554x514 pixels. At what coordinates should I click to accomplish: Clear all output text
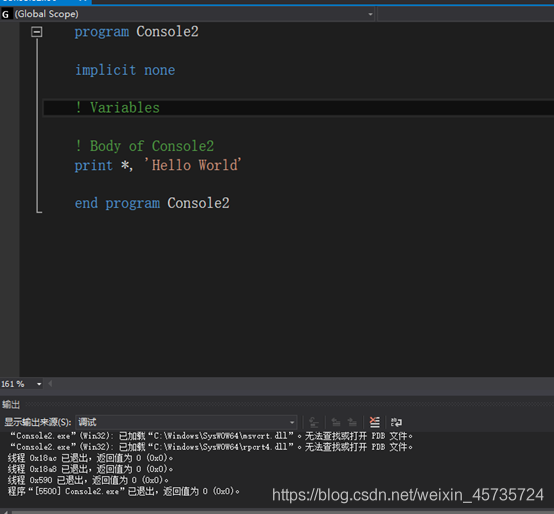[x=374, y=422]
